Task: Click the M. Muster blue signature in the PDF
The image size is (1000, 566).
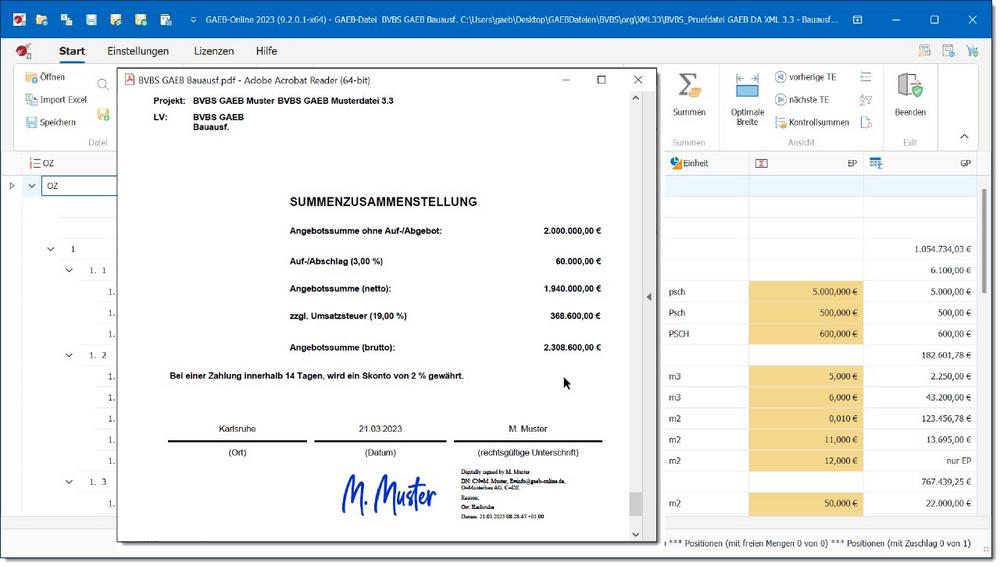Action: click(389, 494)
